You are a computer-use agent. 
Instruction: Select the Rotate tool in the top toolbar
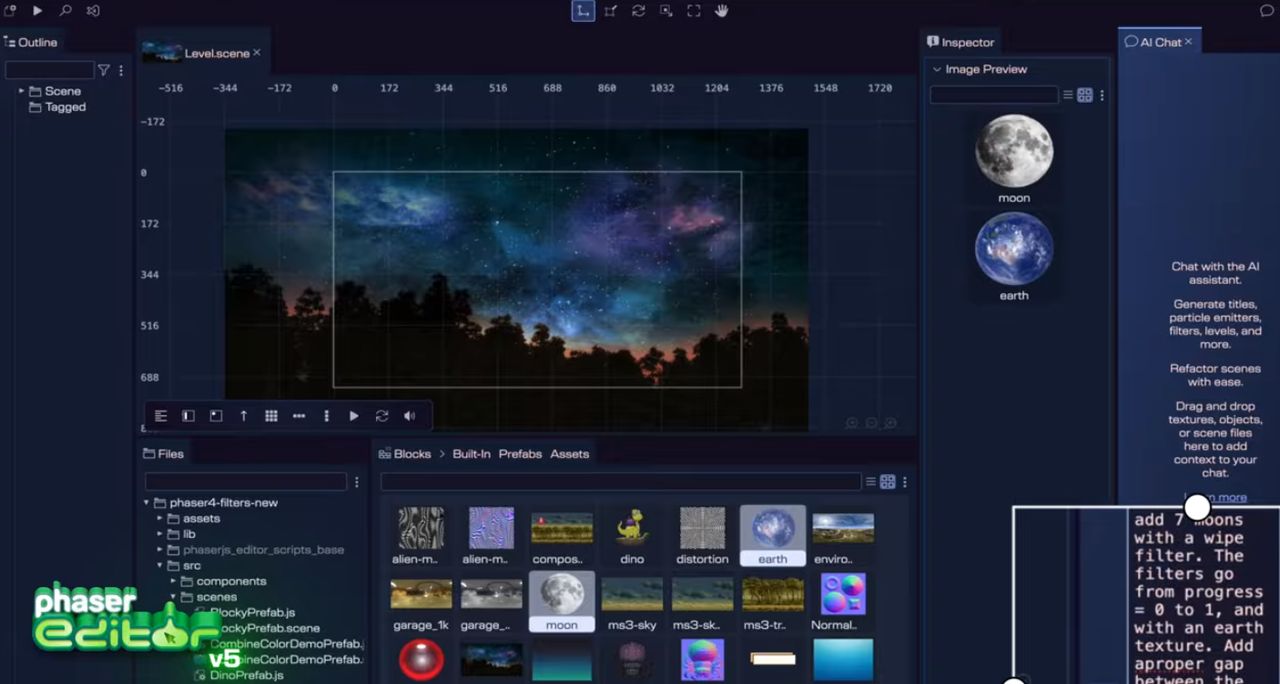pyautogui.click(x=638, y=11)
